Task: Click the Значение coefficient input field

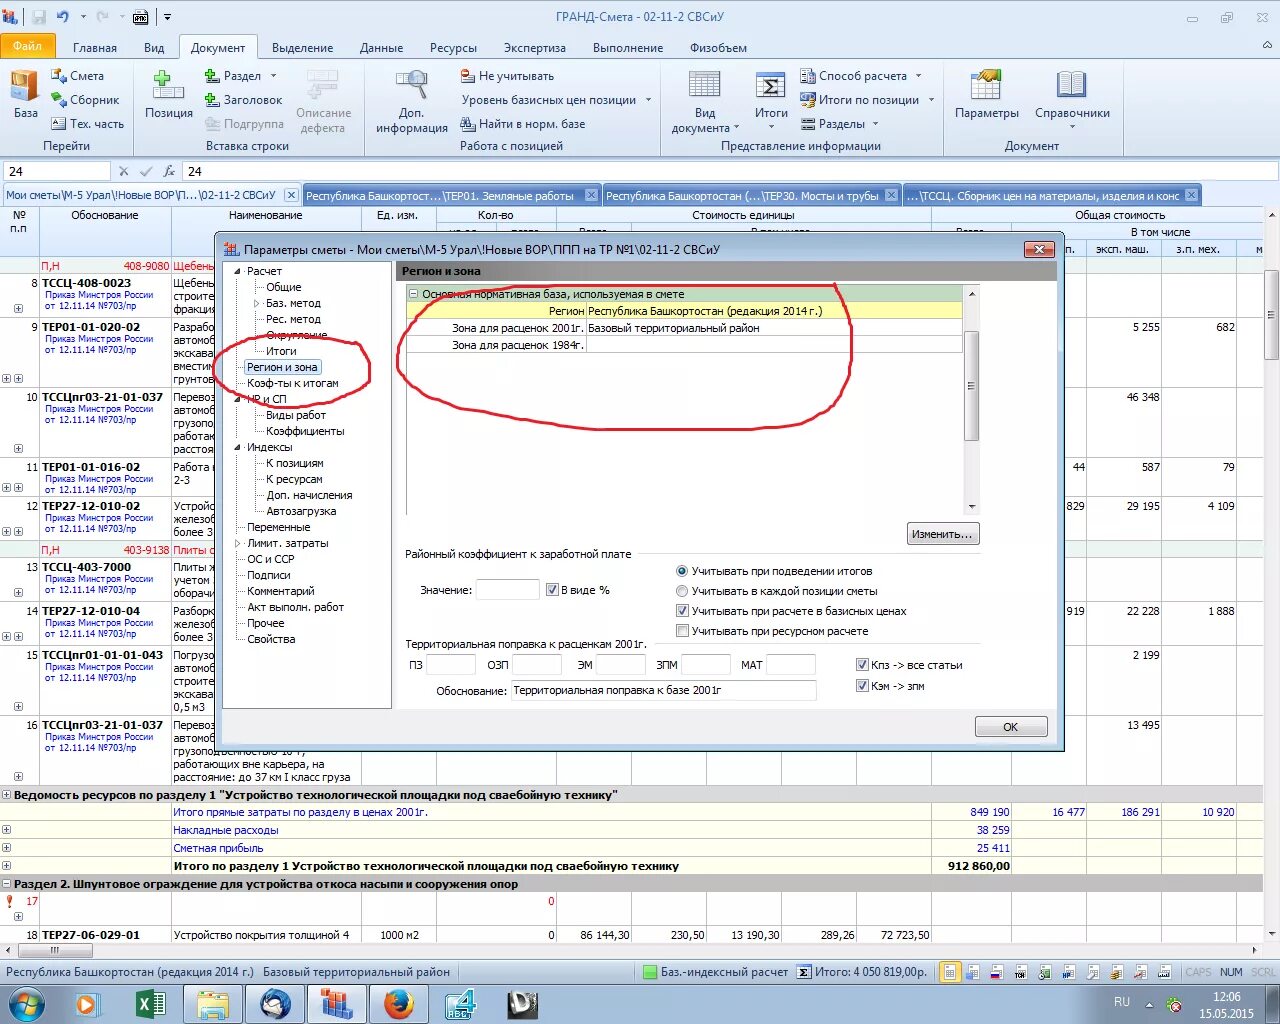Action: click(x=508, y=590)
